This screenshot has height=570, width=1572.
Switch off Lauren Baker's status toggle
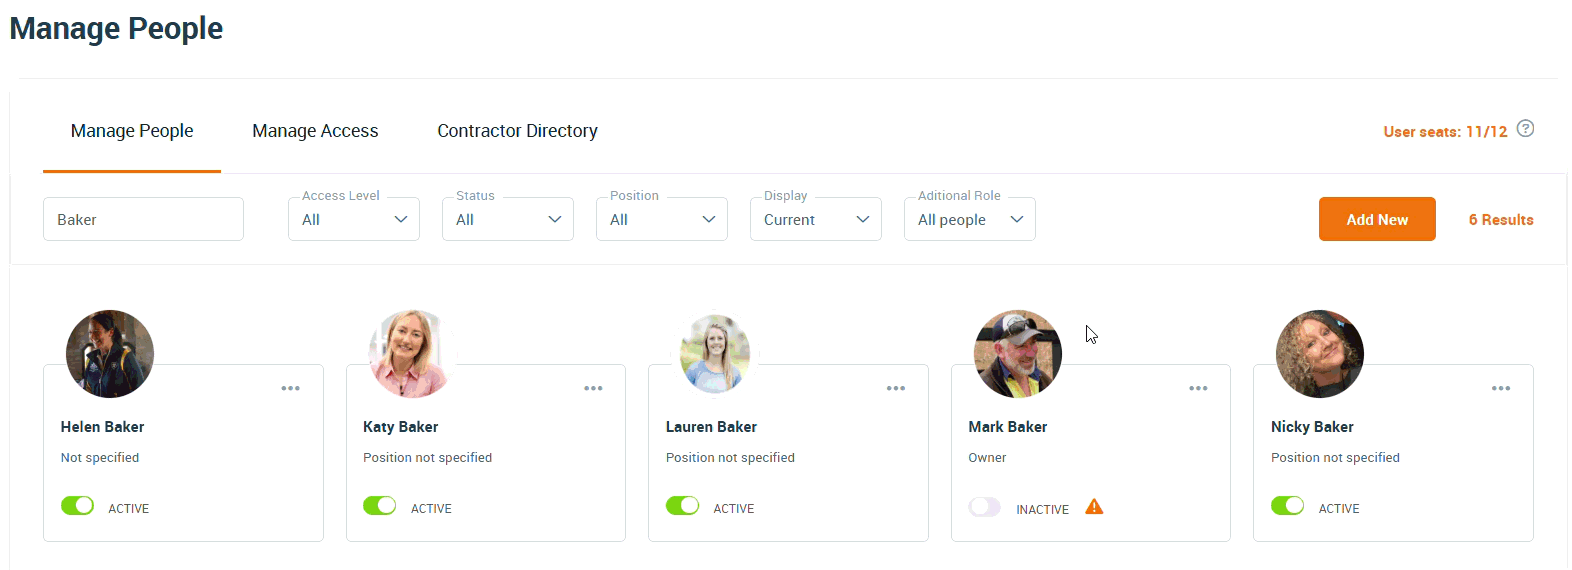pyautogui.click(x=683, y=506)
